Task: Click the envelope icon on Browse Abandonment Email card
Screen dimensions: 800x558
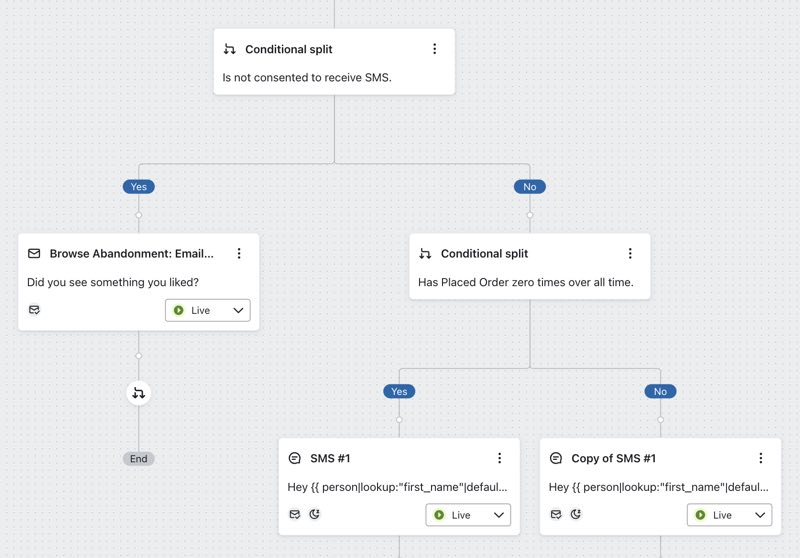Action: (34, 254)
